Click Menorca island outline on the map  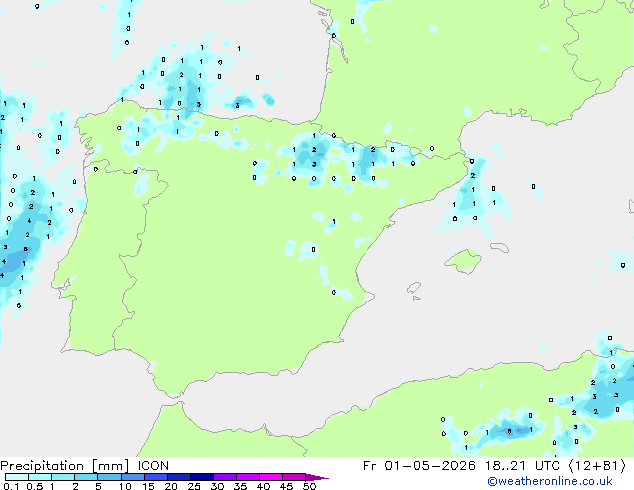(x=499, y=247)
